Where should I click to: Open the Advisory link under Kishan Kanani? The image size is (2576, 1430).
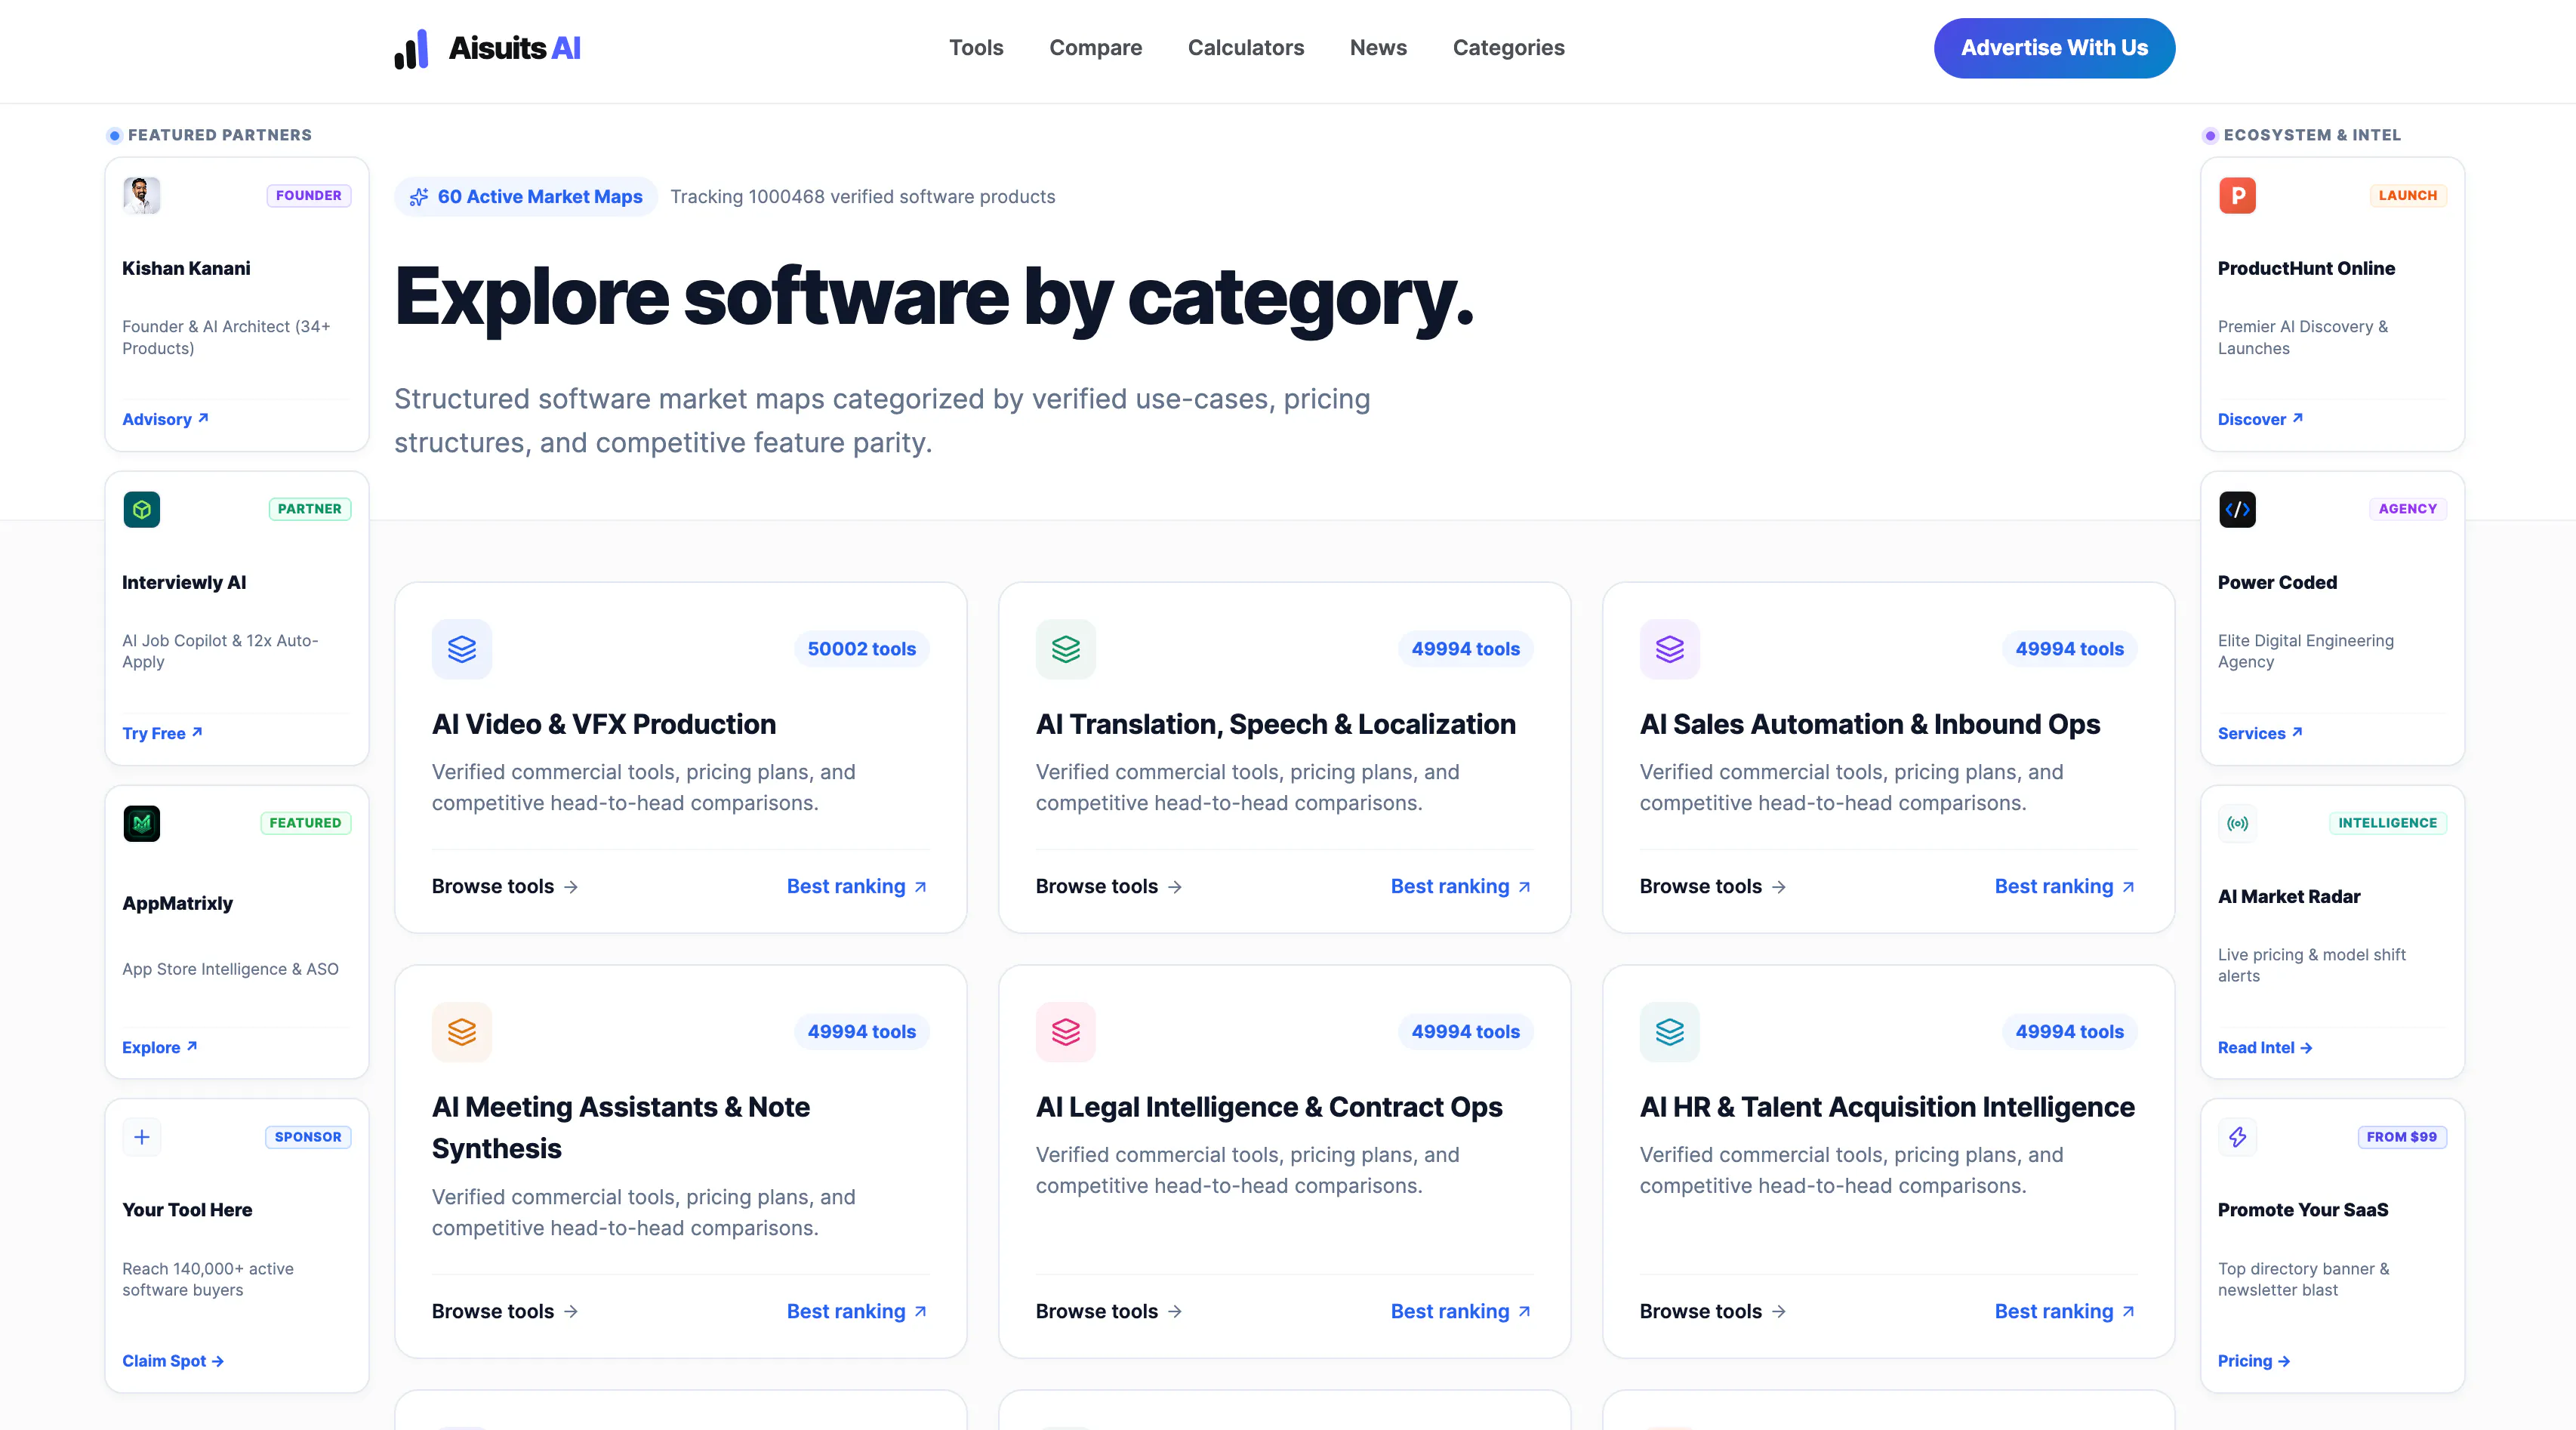tap(165, 419)
